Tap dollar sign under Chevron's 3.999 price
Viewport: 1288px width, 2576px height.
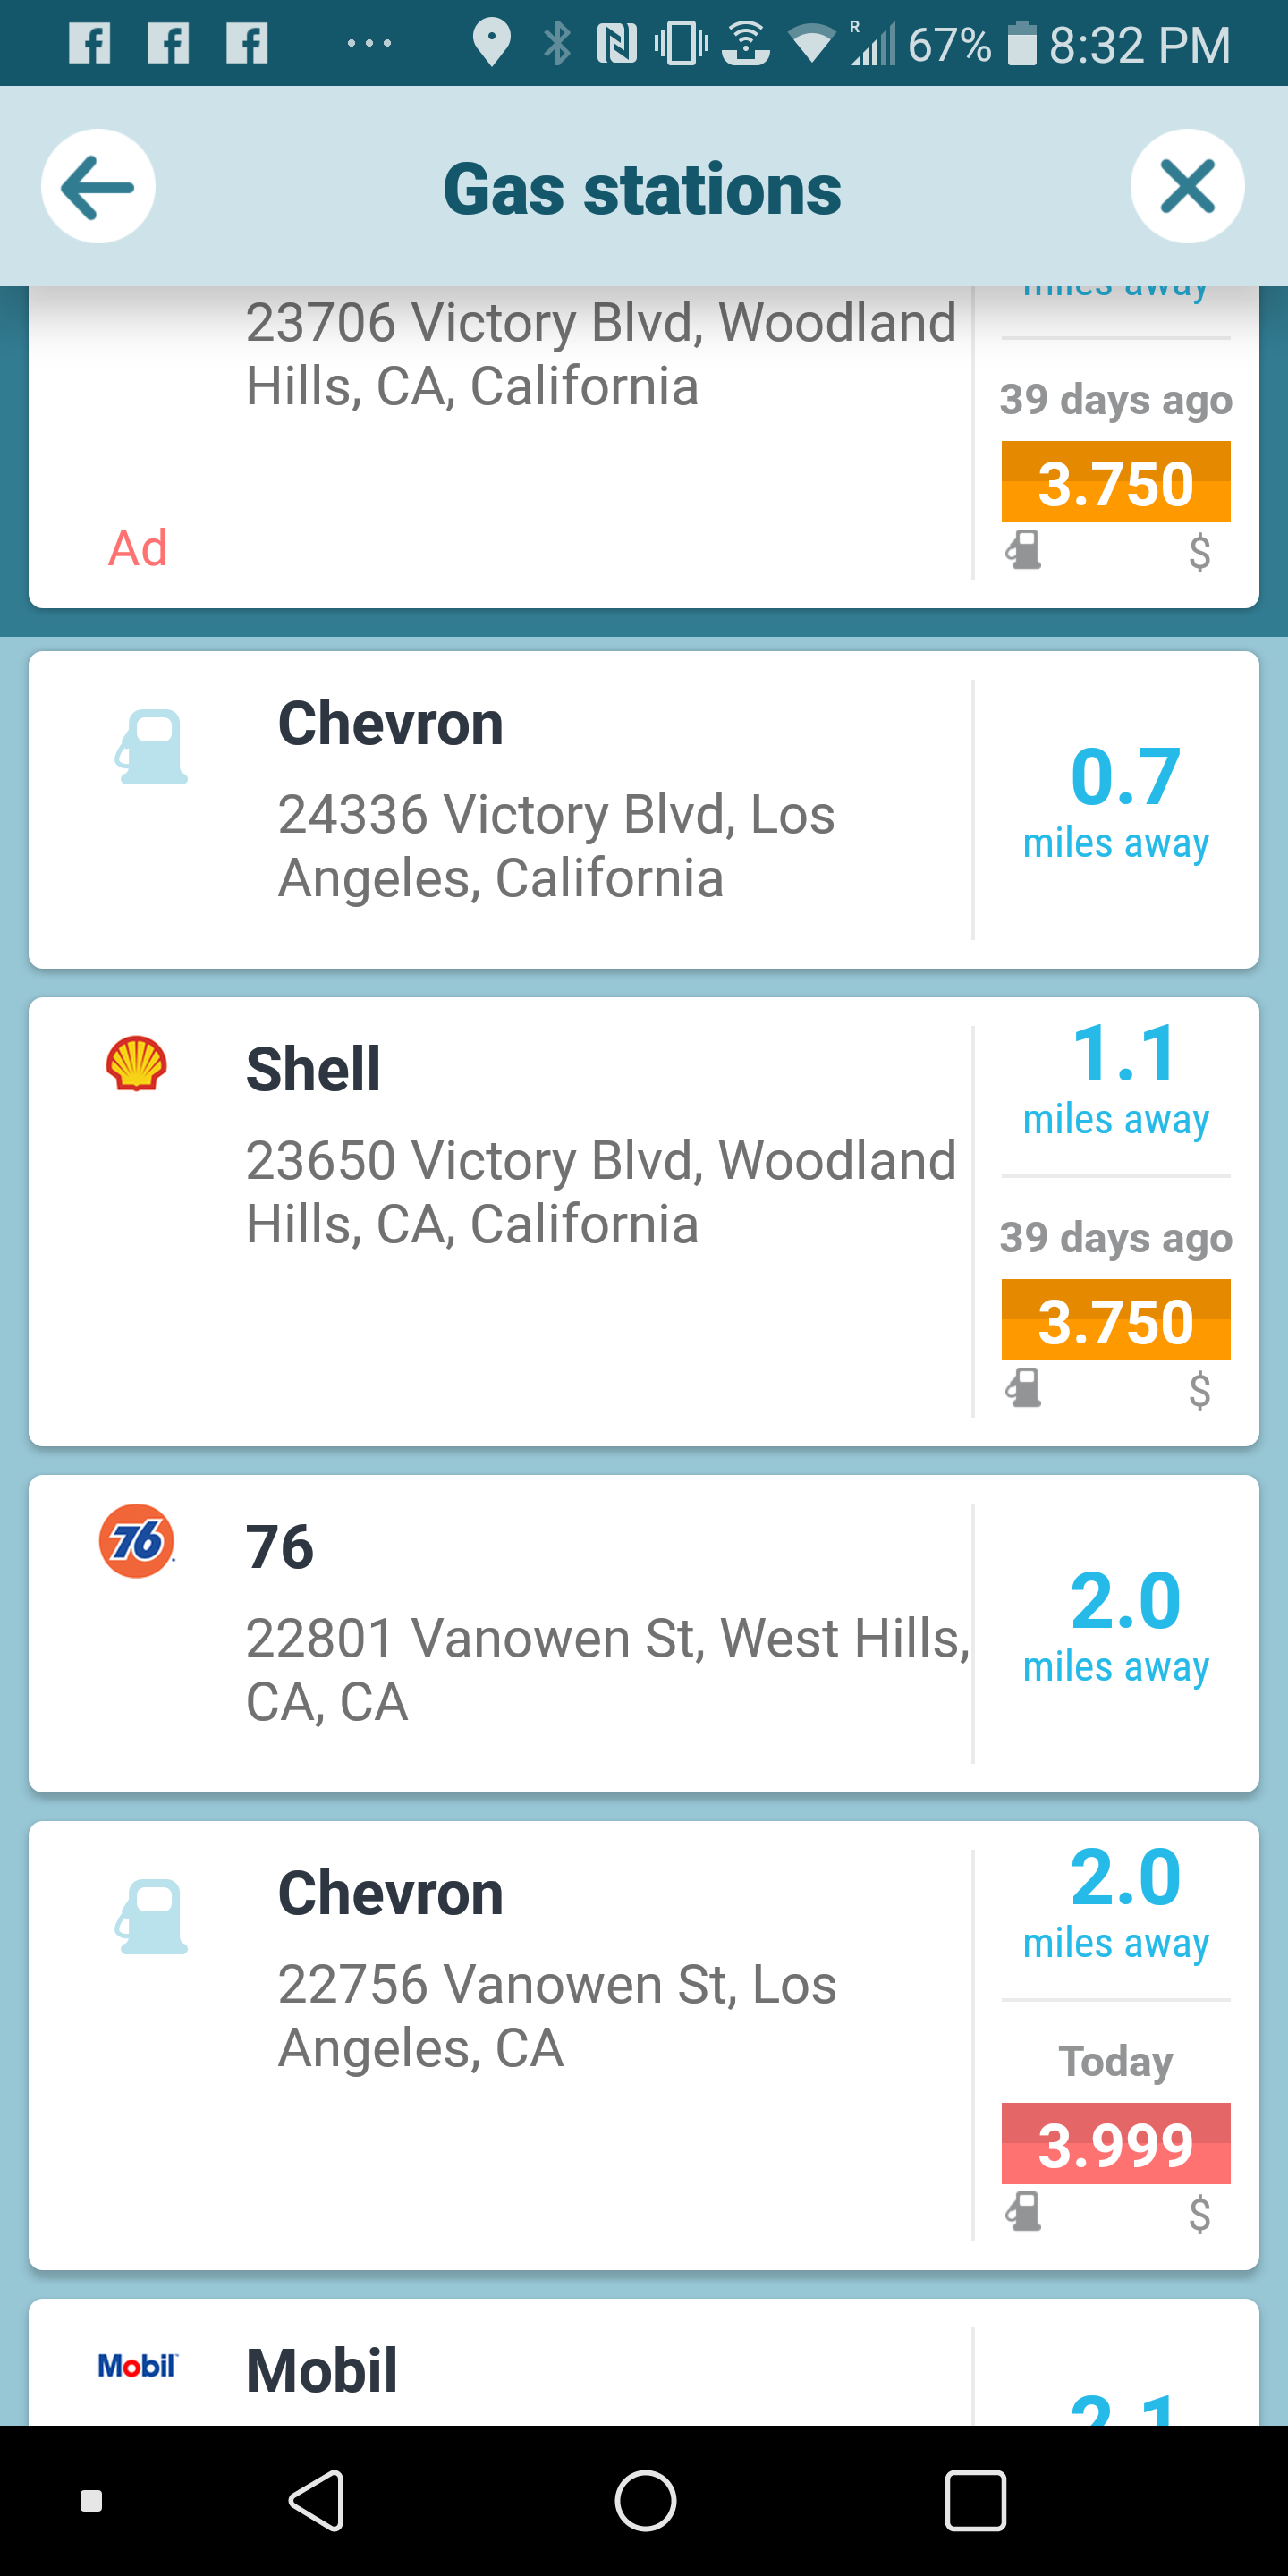(1200, 2214)
